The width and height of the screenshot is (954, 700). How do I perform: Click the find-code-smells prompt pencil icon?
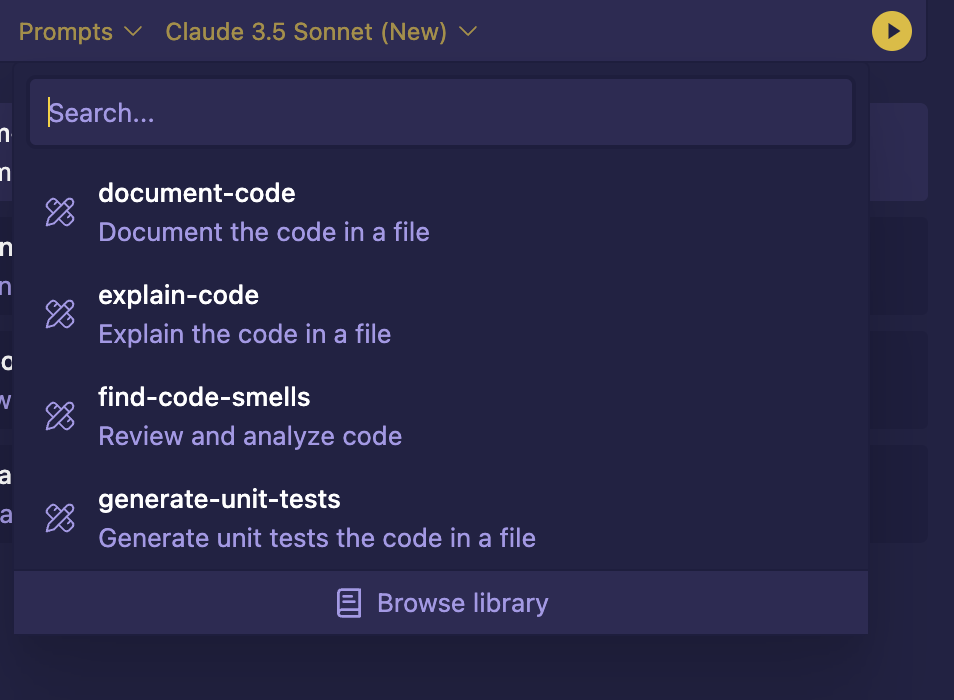[x=60, y=416]
